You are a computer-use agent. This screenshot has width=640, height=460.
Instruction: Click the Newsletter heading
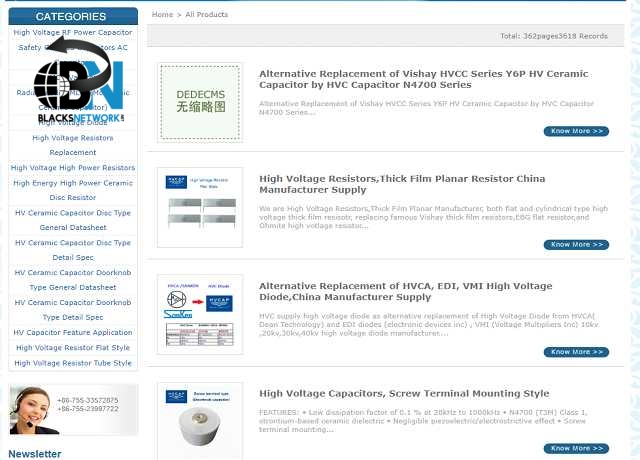(35, 454)
